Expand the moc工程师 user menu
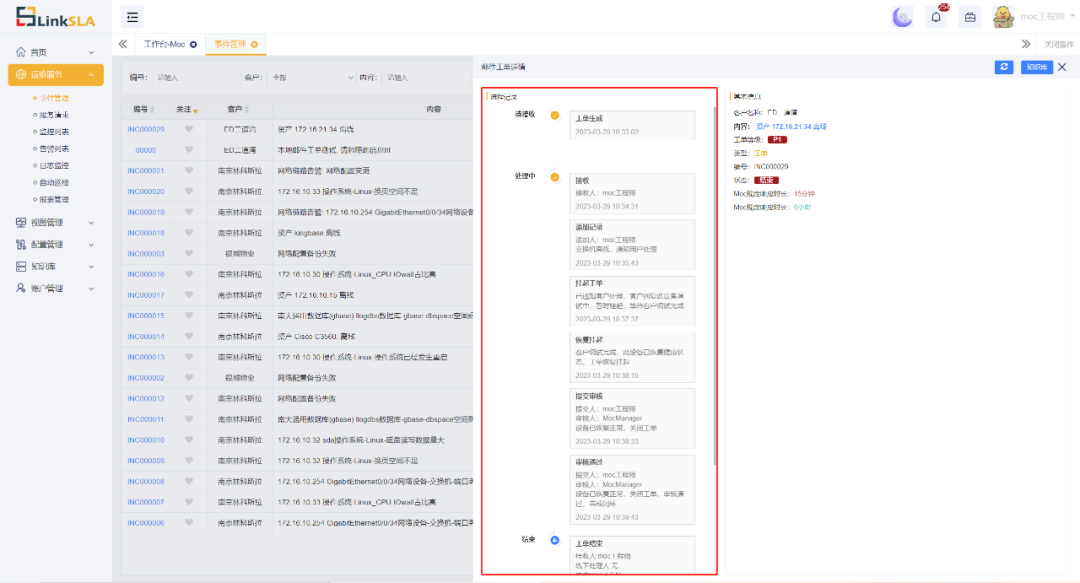The width and height of the screenshot is (1080, 583). click(x=1045, y=16)
